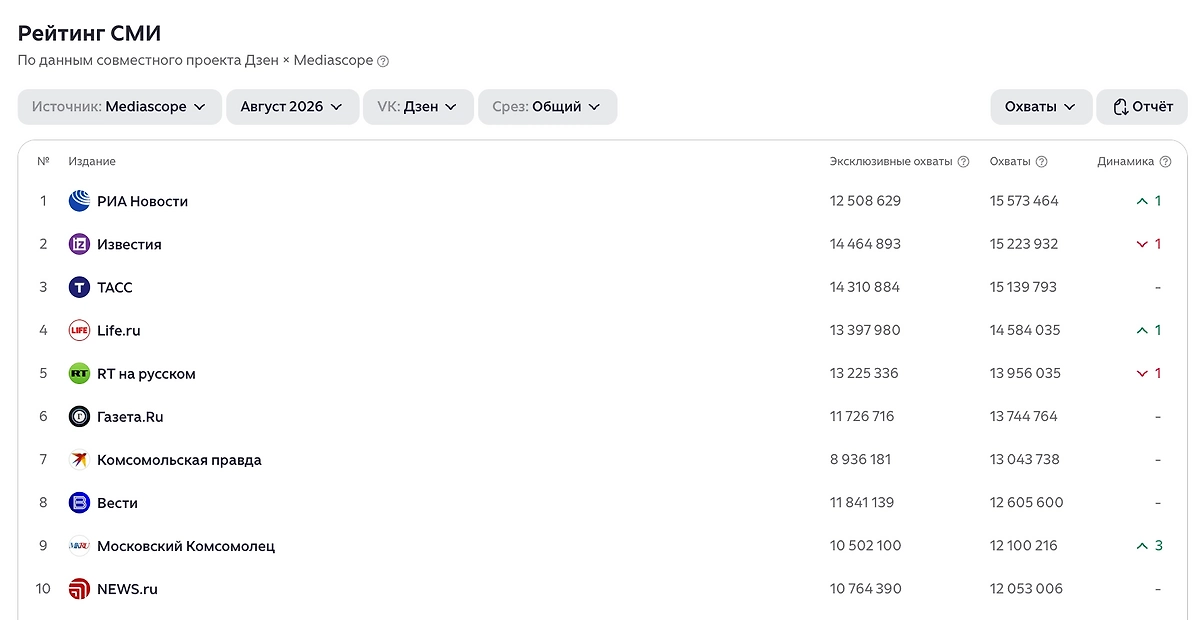Viewport: 1200px width, 620px height.
Task: Open Московский Комсомолец publication link
Action: (x=186, y=546)
